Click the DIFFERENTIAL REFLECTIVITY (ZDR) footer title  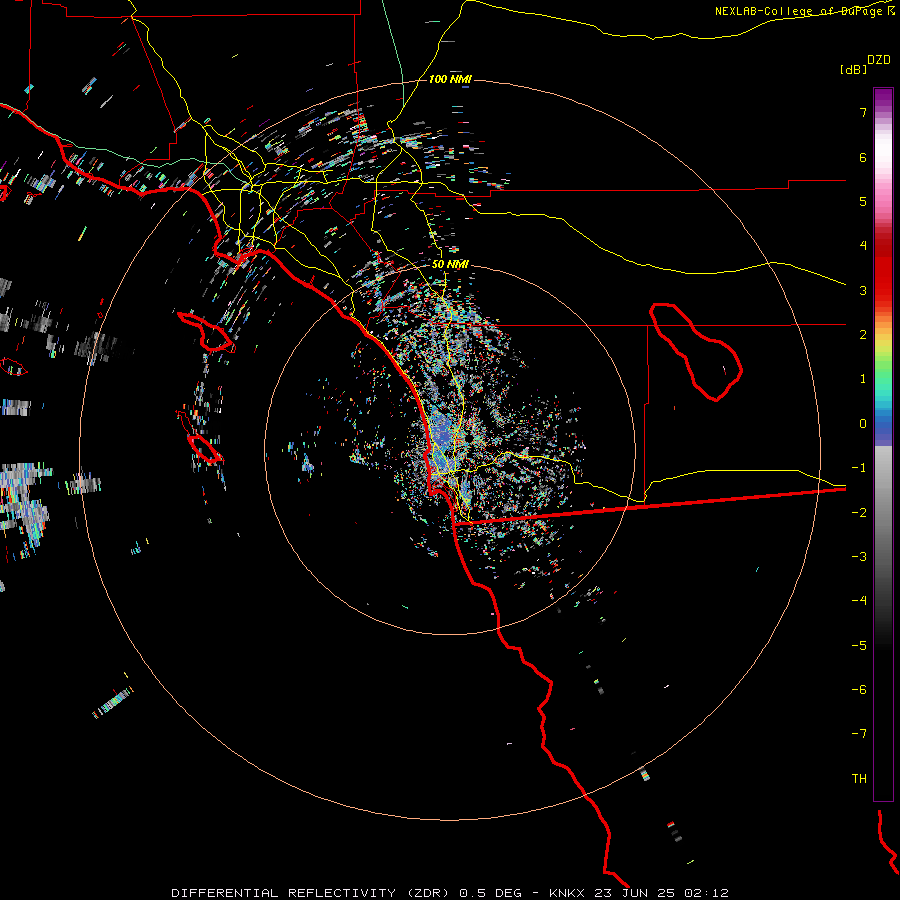click(310, 893)
